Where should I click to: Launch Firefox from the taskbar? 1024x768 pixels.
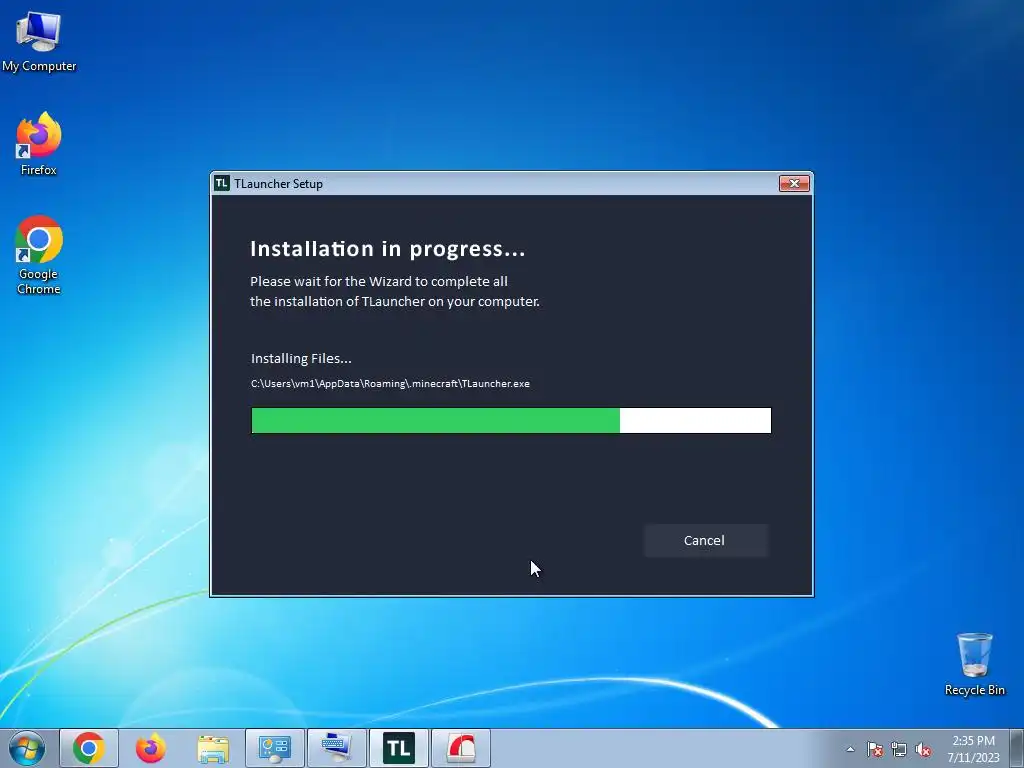tap(151, 748)
